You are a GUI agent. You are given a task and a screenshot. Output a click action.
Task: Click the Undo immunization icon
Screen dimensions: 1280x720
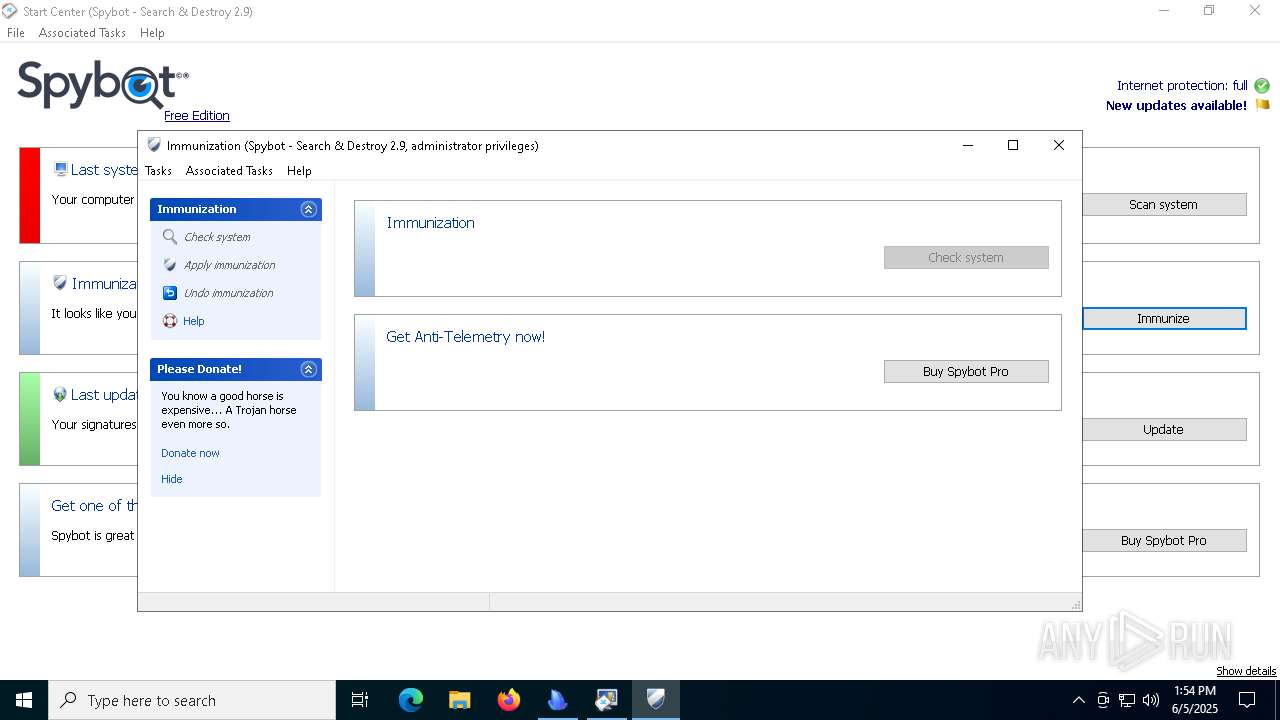coord(170,293)
